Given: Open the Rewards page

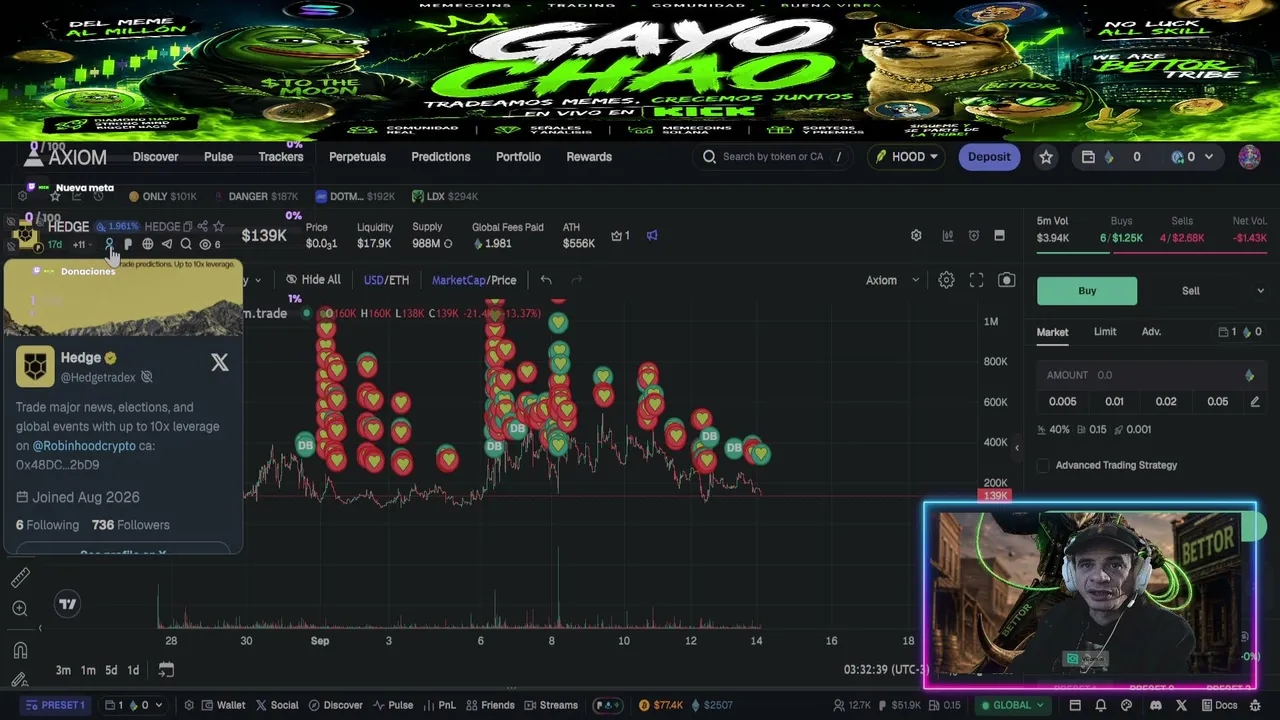Looking at the screenshot, I should [589, 157].
